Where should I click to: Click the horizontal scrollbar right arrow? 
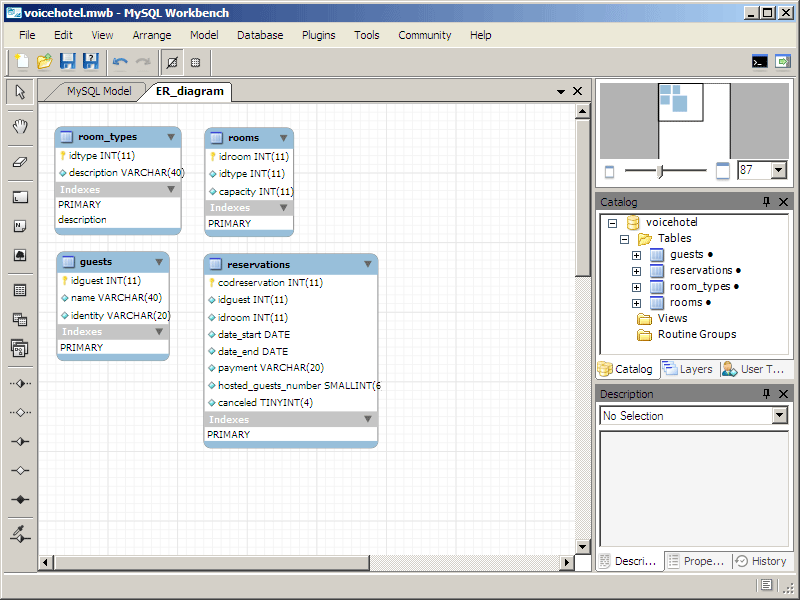click(566, 563)
